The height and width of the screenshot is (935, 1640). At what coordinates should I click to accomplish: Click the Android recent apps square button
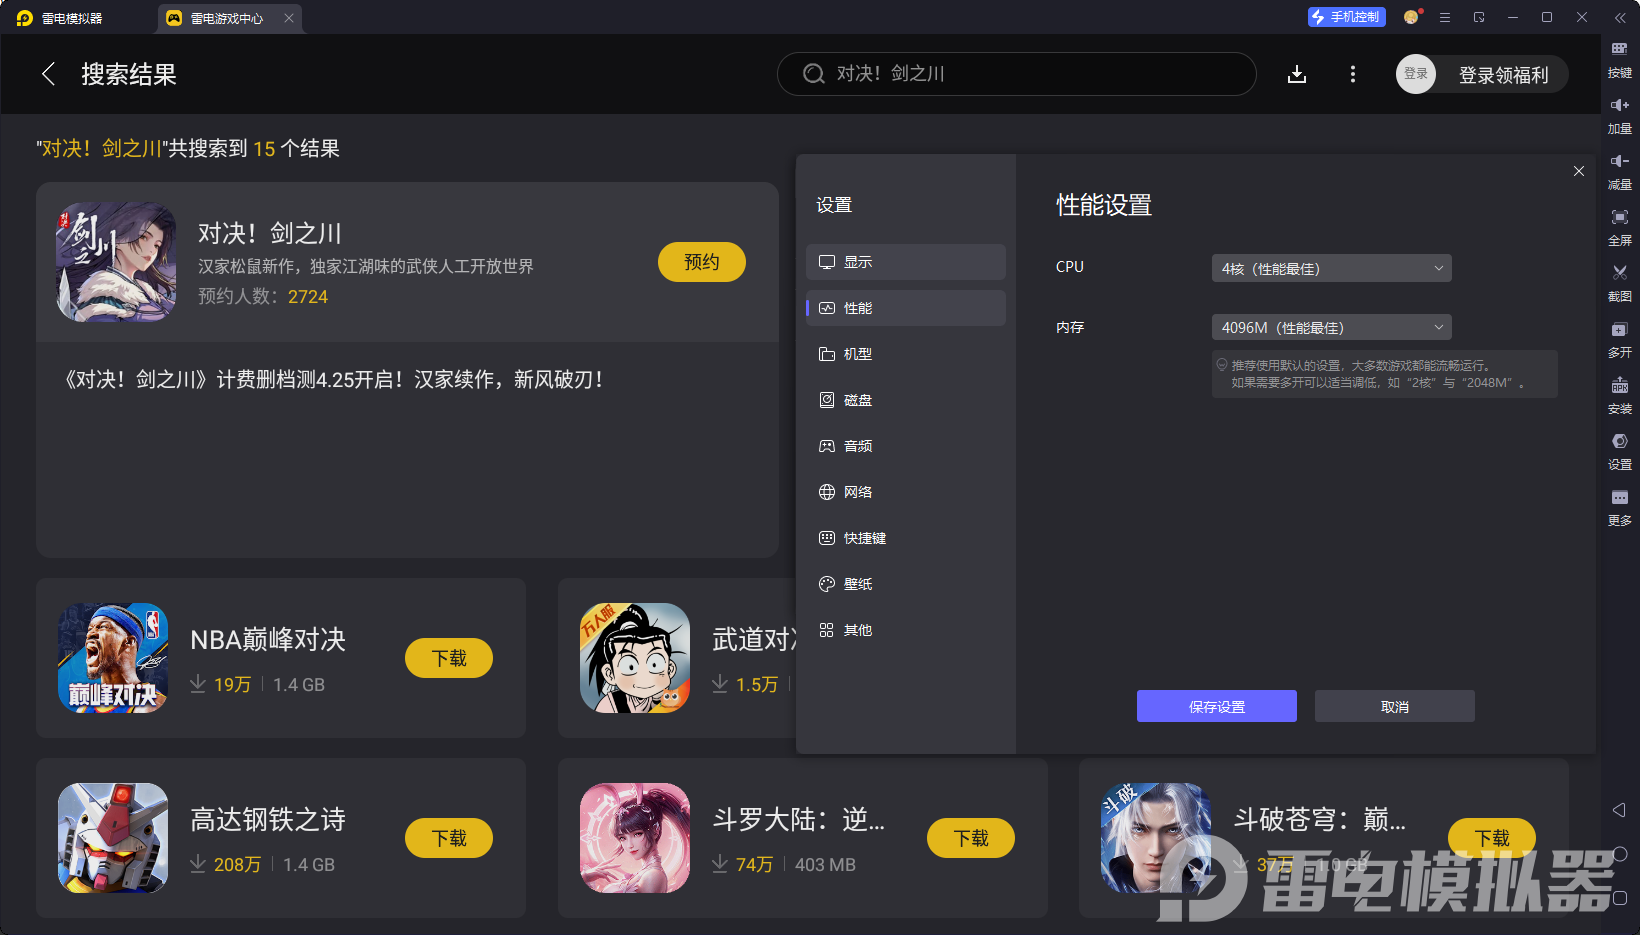[1620, 898]
